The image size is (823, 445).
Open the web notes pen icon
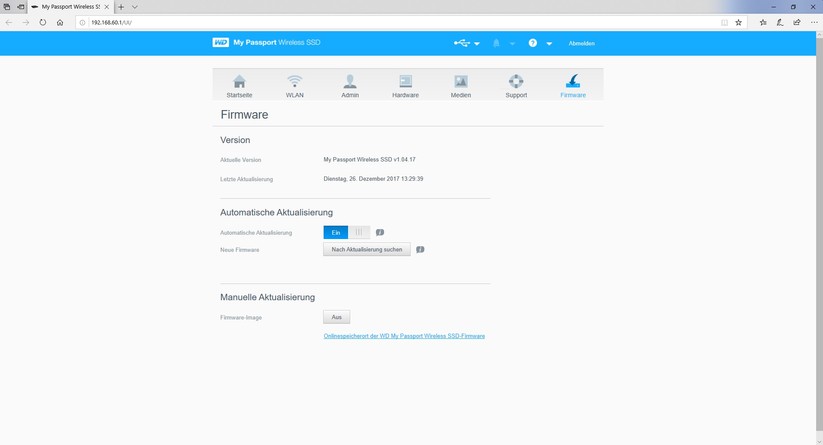780,23
